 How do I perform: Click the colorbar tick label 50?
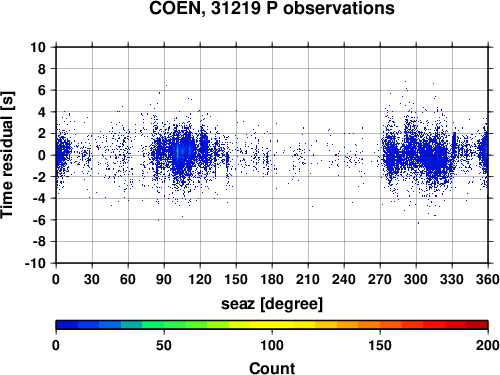coord(164,345)
